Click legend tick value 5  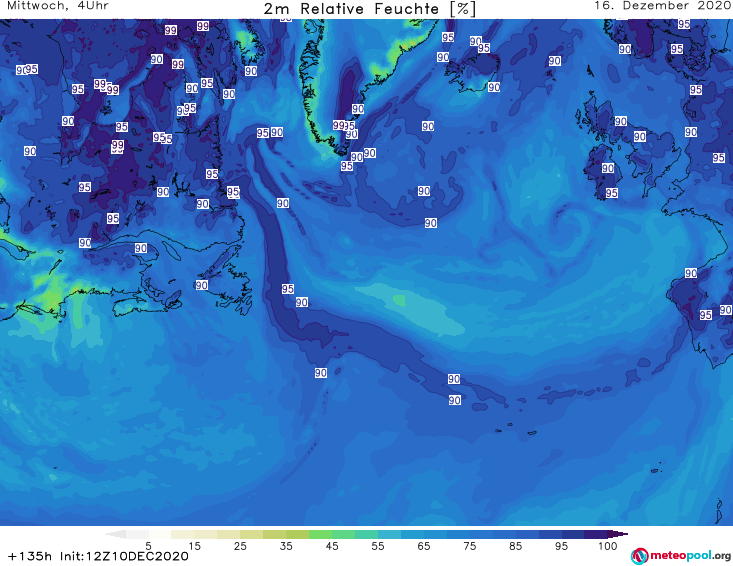(148, 546)
